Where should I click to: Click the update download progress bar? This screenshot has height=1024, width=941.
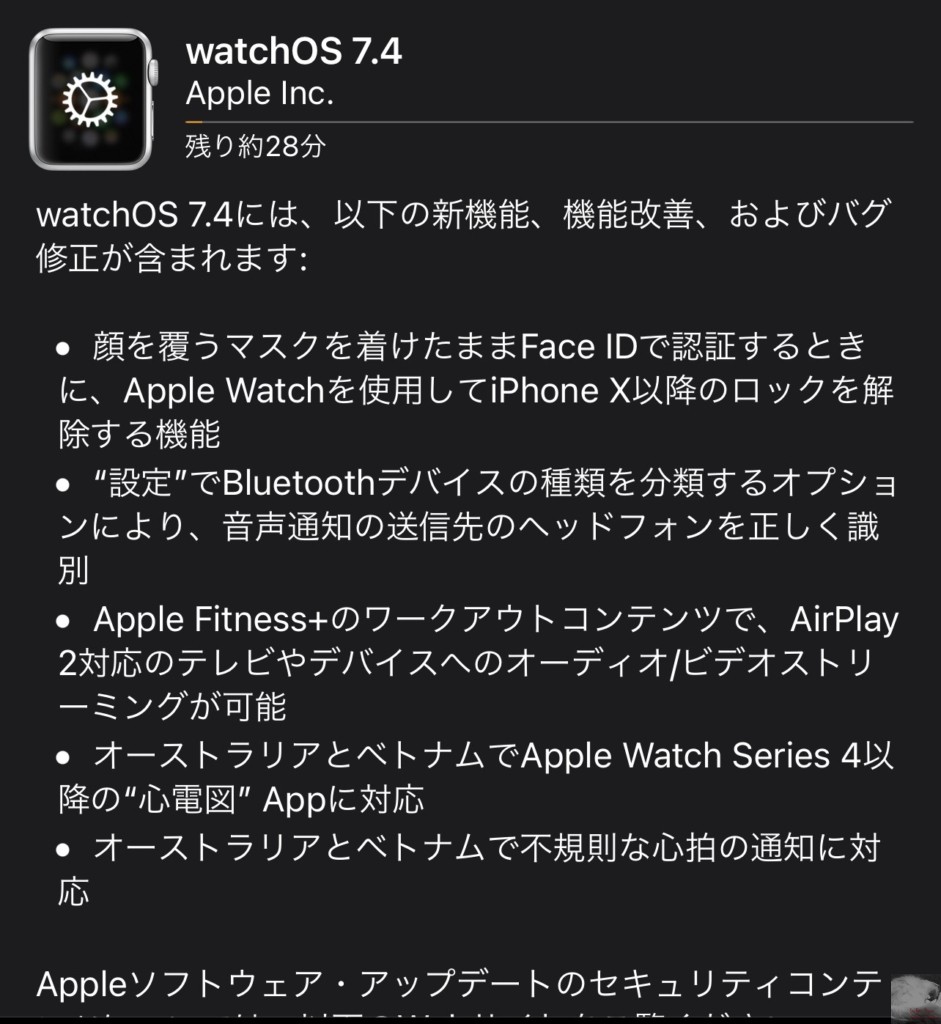pos(549,122)
